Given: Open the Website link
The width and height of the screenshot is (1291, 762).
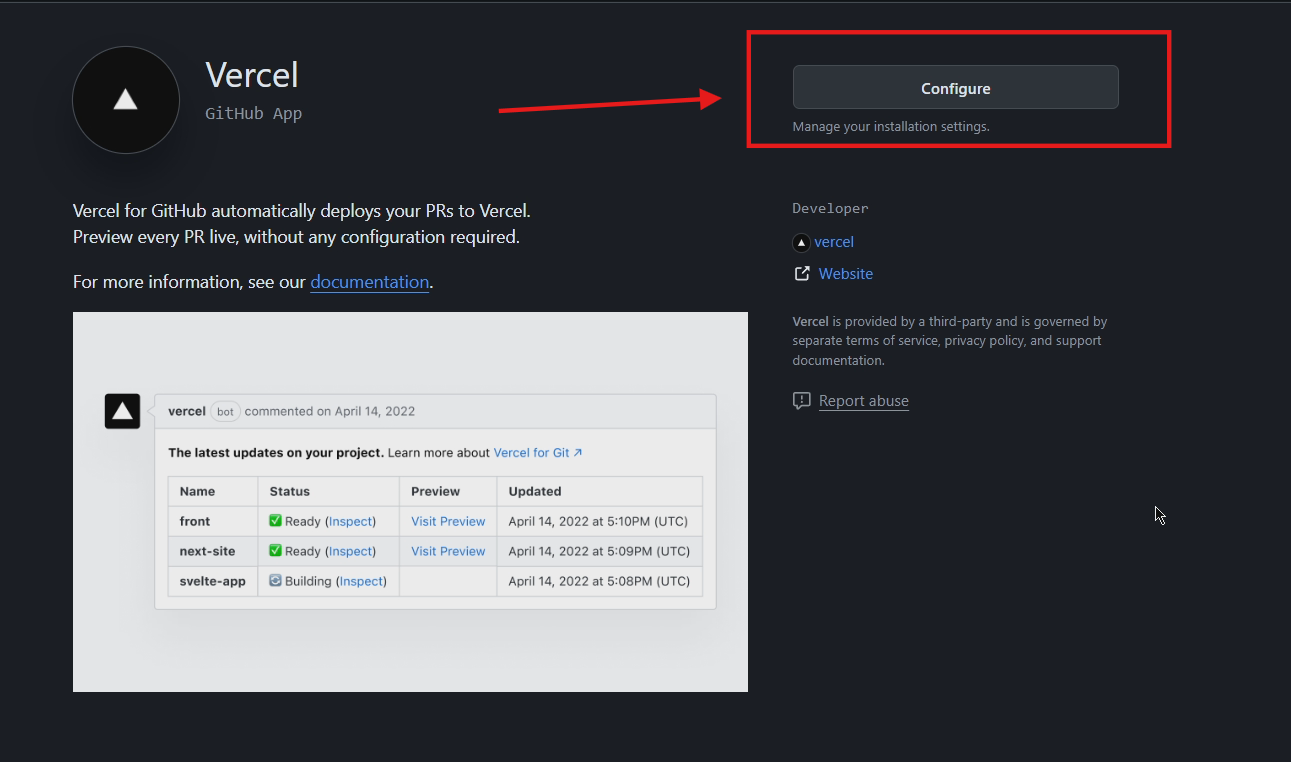Looking at the screenshot, I should 846,274.
